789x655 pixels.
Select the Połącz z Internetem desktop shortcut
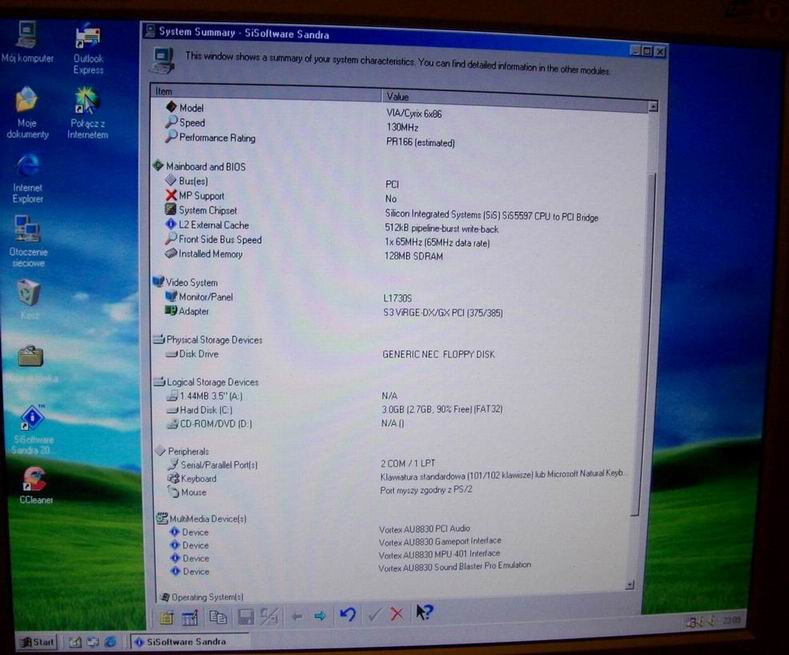click(88, 113)
